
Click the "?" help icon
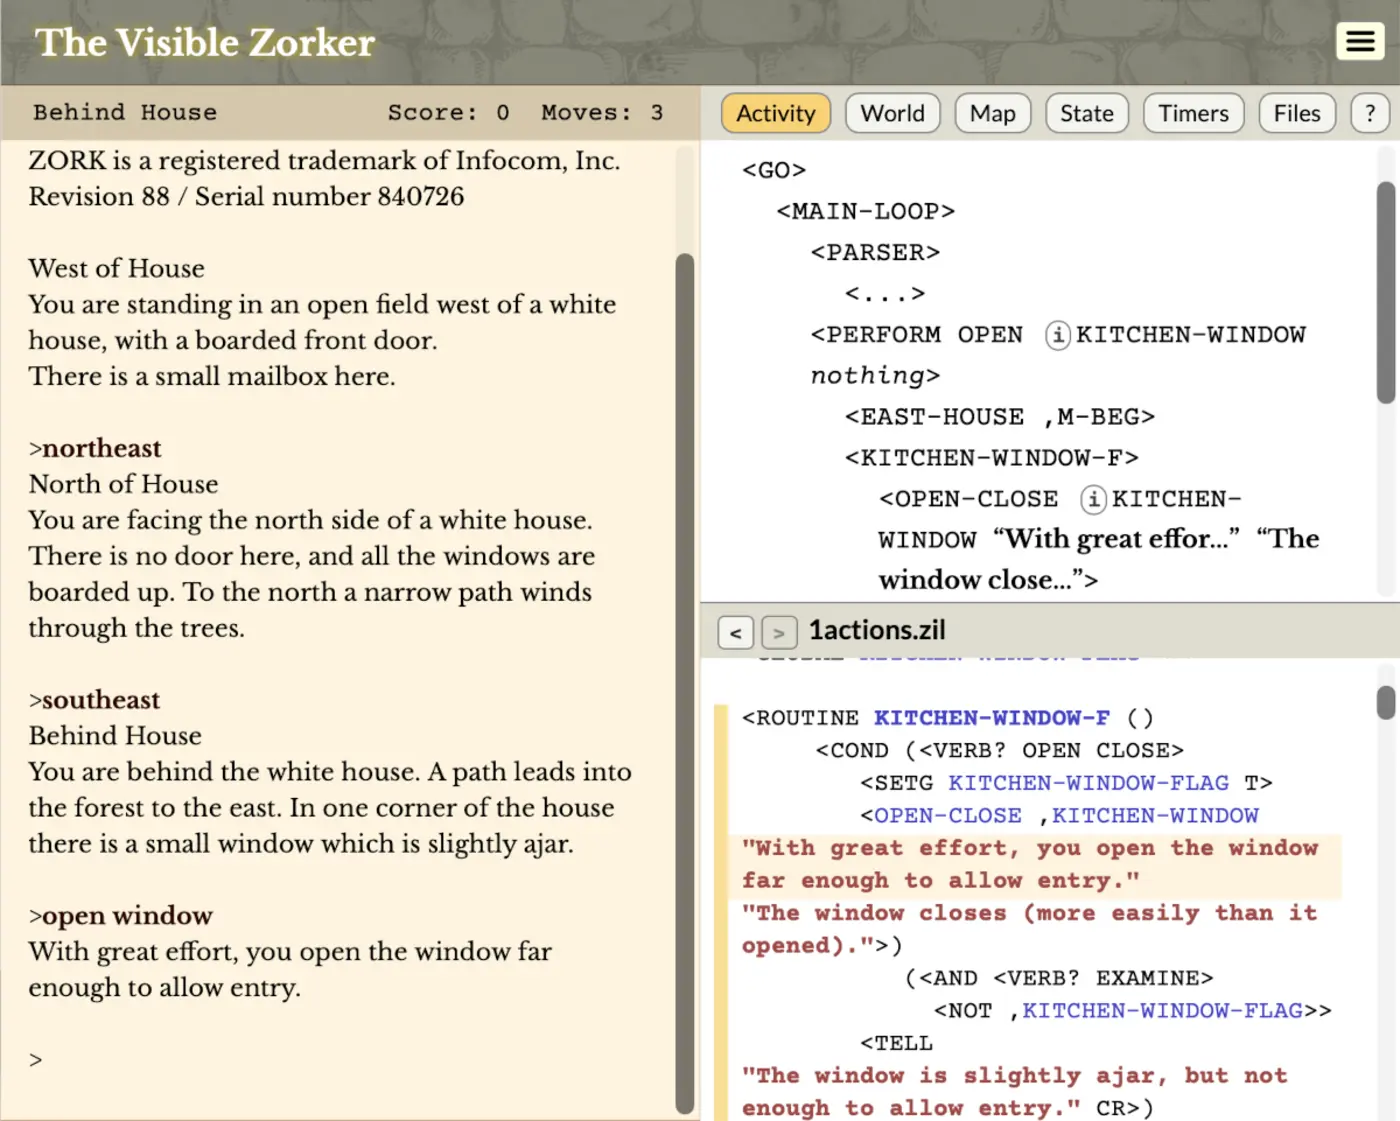(1369, 113)
